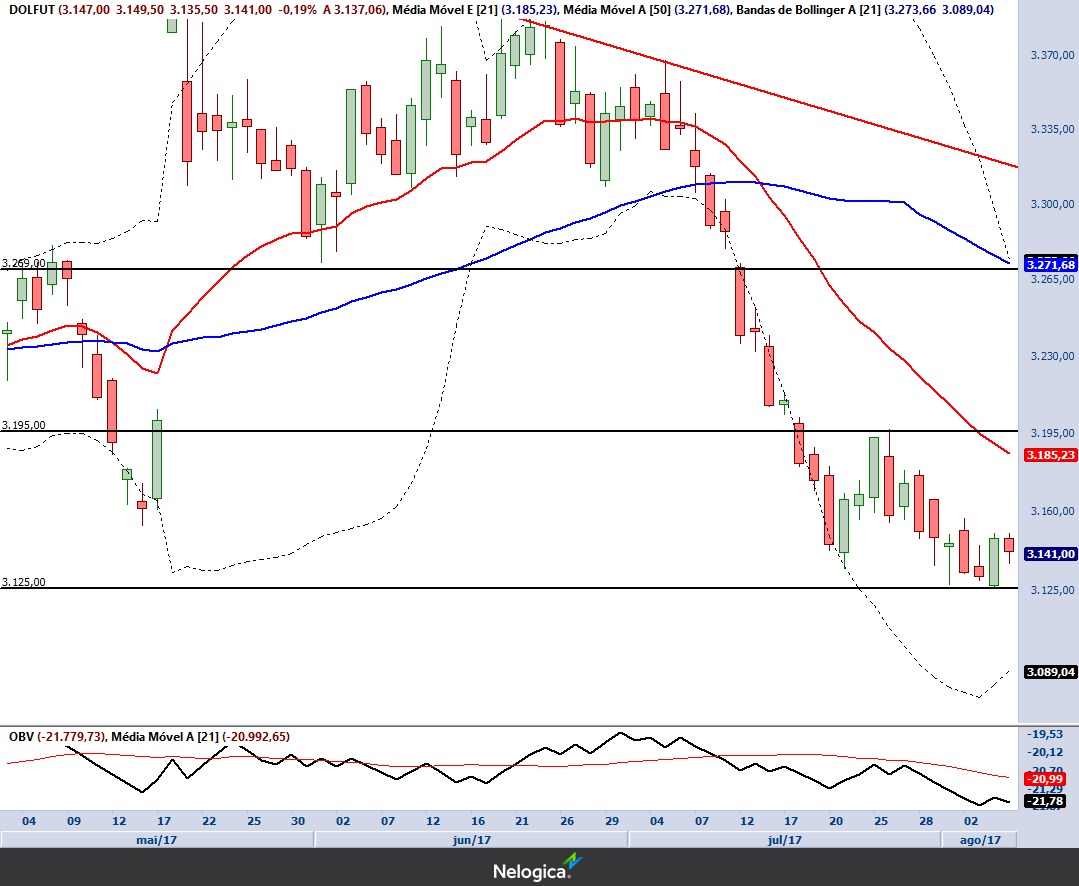Select the 3.269,00 horizontal line label
Viewport: 1079px width, 886px height.
coord(24,263)
